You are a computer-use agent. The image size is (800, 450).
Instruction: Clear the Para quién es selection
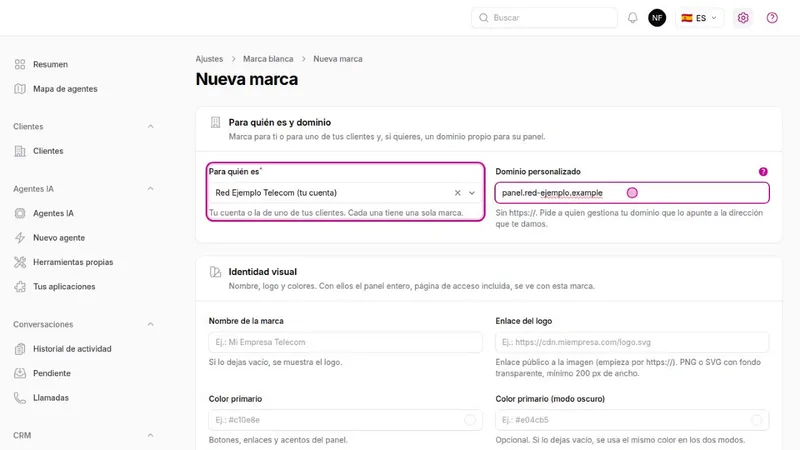(x=458, y=193)
